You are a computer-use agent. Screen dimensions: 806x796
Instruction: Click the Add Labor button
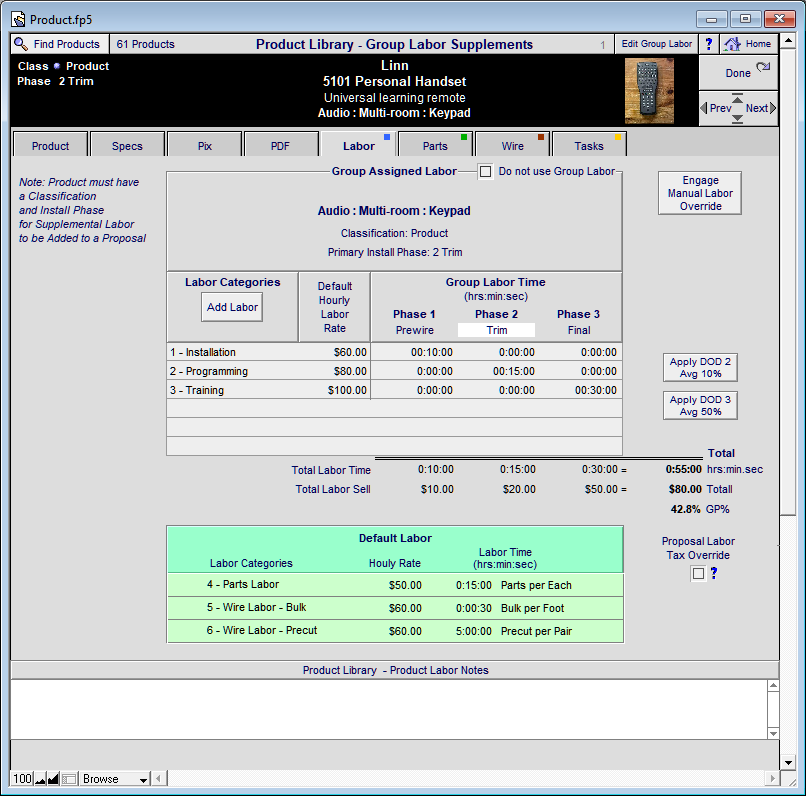[232, 307]
